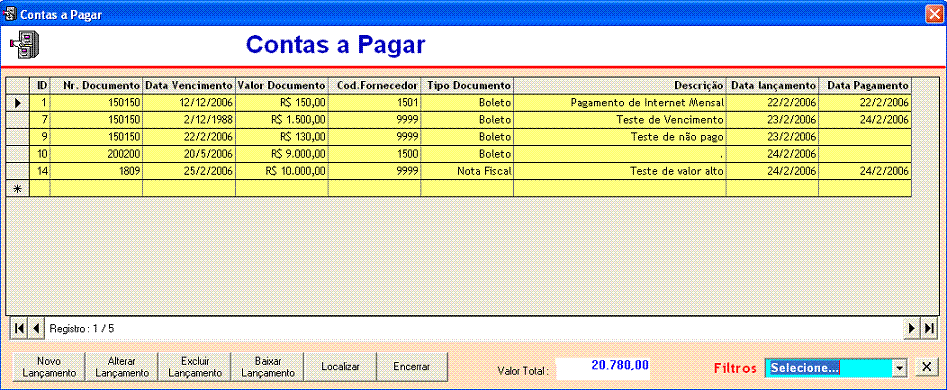Click the new-row asterisk marker
The image size is (947, 390).
pyautogui.click(x=18, y=188)
